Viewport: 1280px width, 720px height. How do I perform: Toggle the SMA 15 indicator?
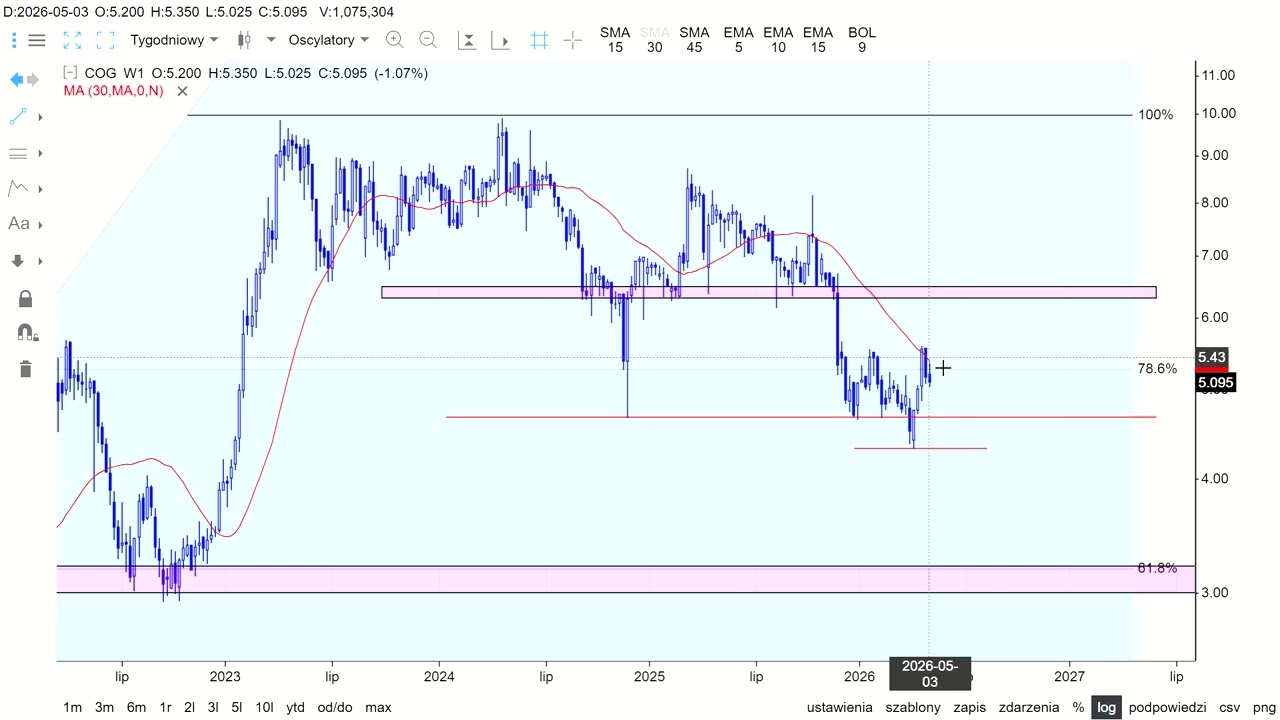tap(615, 40)
